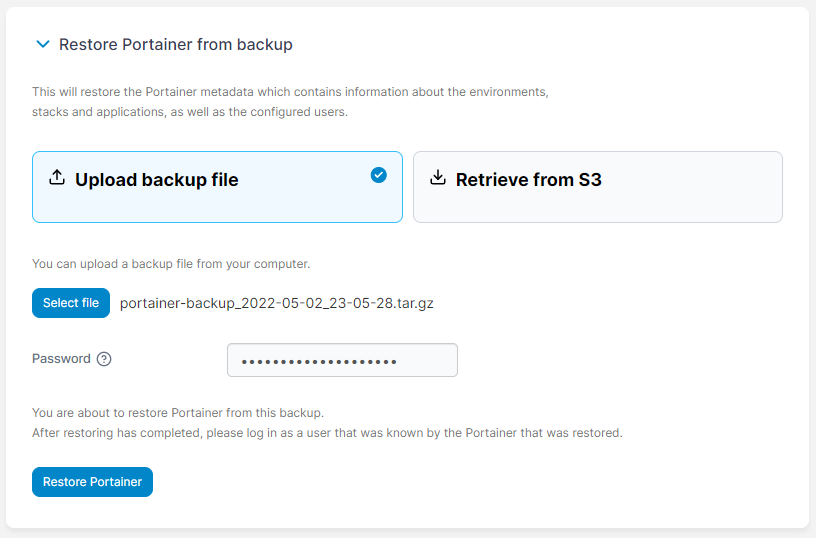Click the blue checkmark on Upload backup file
The height and width of the screenshot is (538, 816).
(x=378, y=175)
